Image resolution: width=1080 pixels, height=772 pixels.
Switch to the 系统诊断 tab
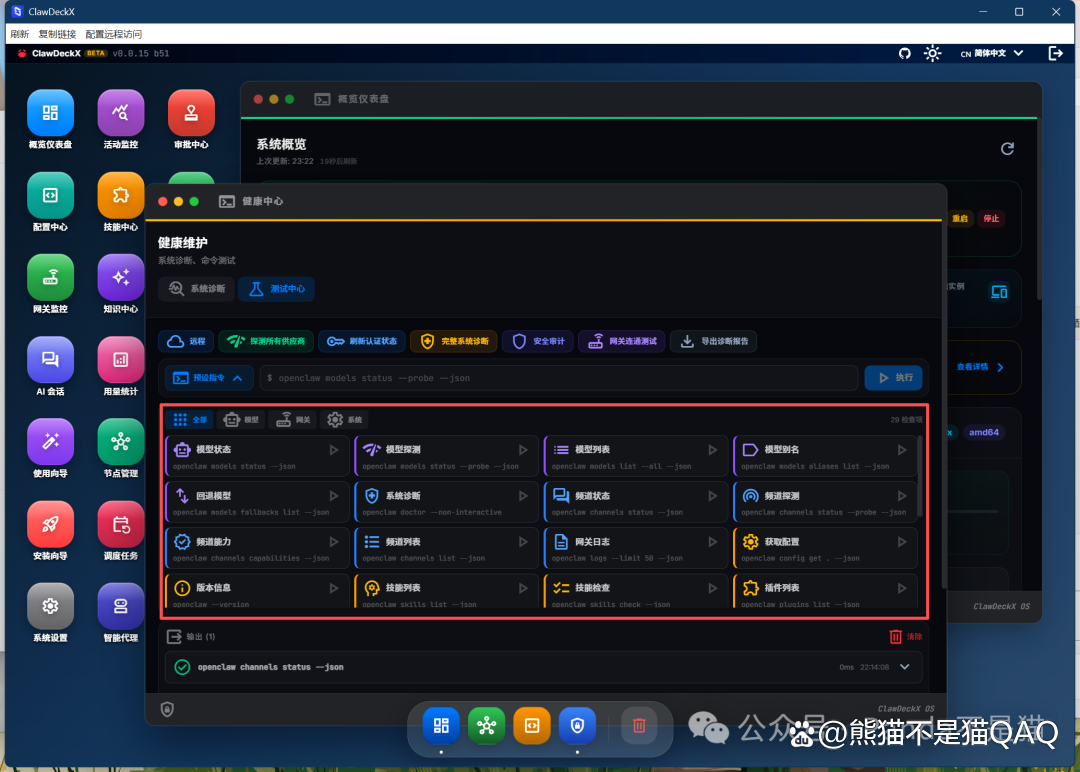coord(196,289)
